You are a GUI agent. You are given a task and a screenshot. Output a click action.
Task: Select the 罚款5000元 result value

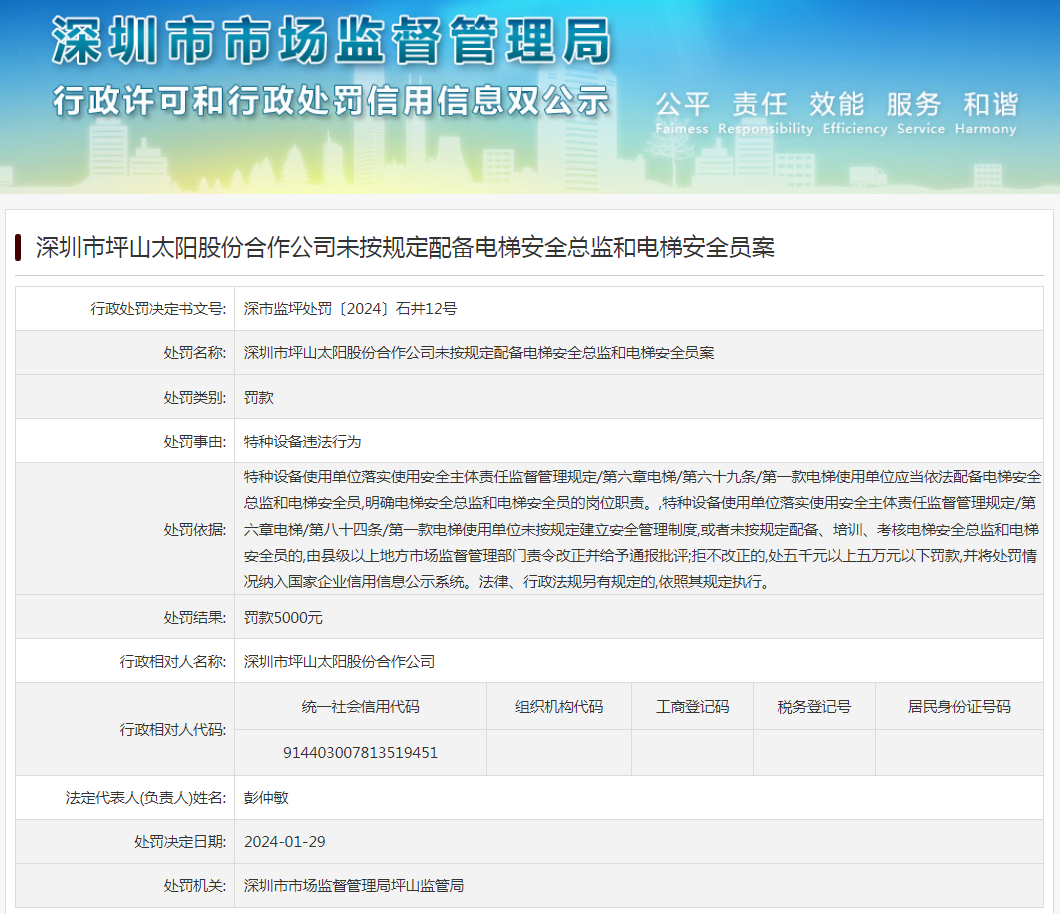[283, 617]
